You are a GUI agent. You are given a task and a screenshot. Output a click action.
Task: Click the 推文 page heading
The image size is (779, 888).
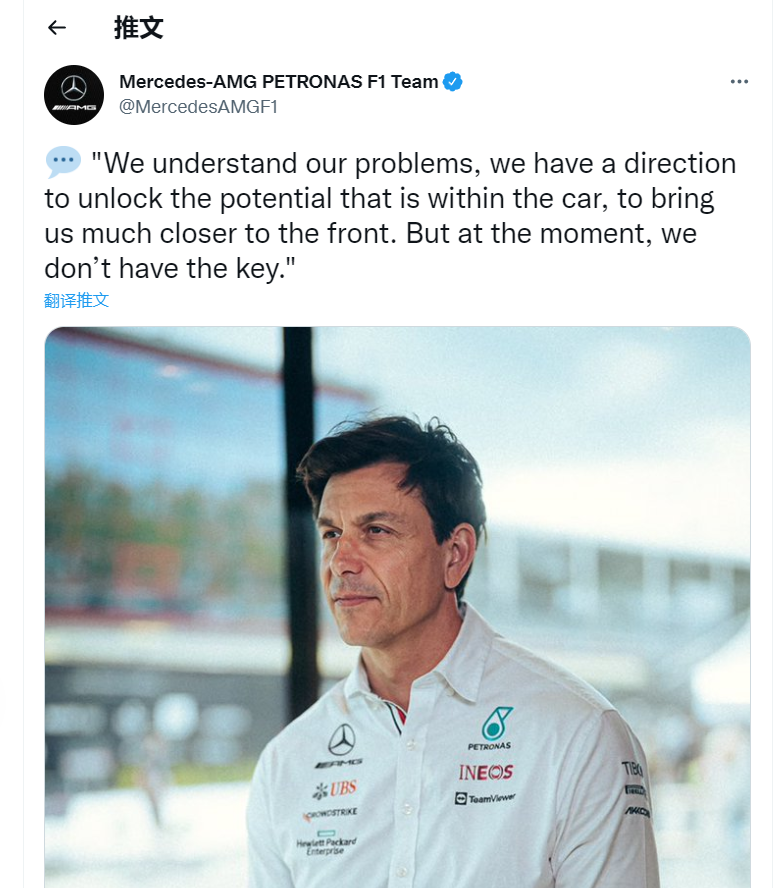tap(138, 28)
